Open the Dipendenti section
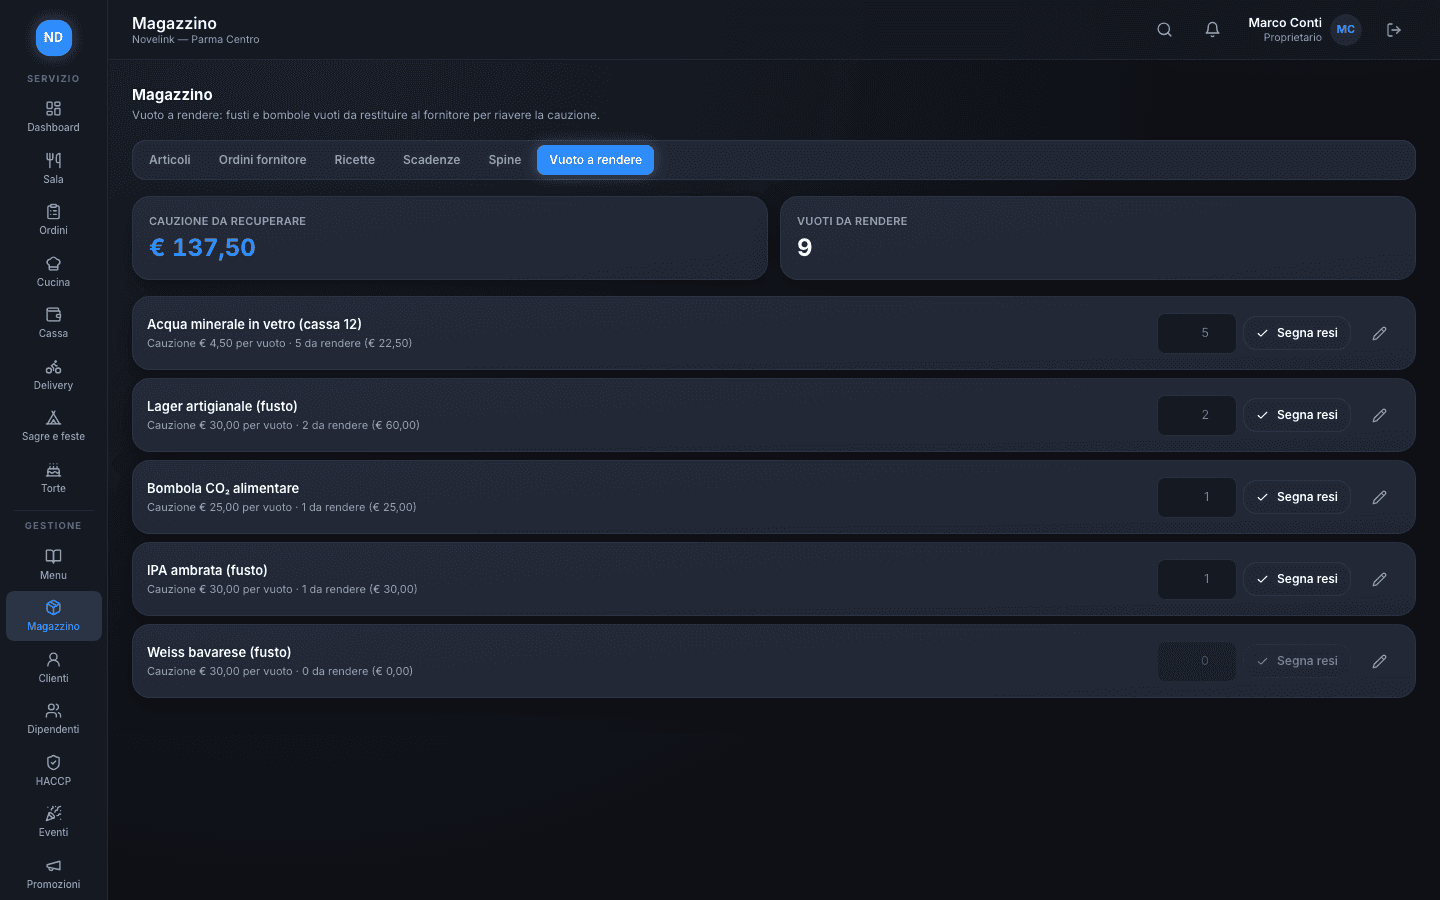This screenshot has height=900, width=1440. click(x=54, y=718)
